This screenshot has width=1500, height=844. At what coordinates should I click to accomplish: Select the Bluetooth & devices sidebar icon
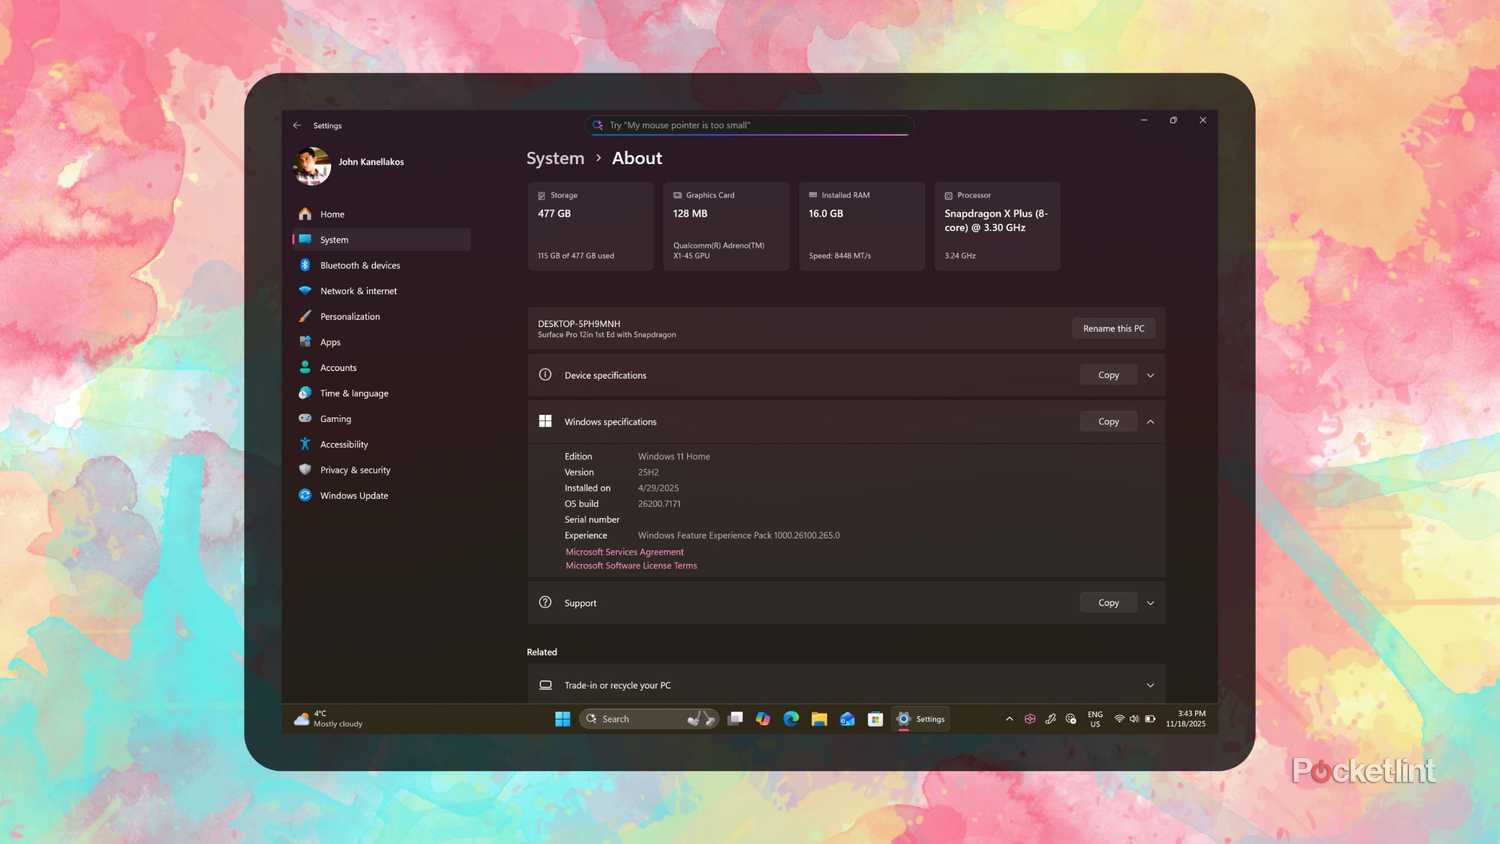pos(305,265)
